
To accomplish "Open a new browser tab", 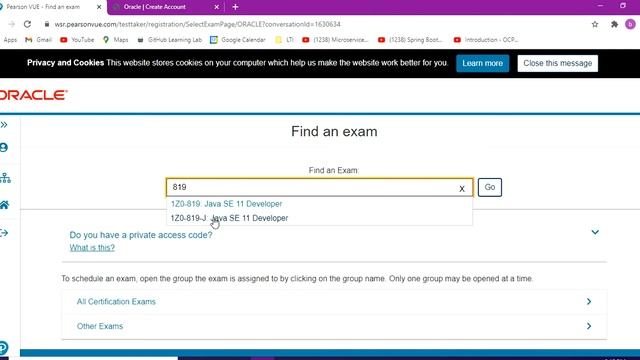I will pyautogui.click(x=235, y=7).
